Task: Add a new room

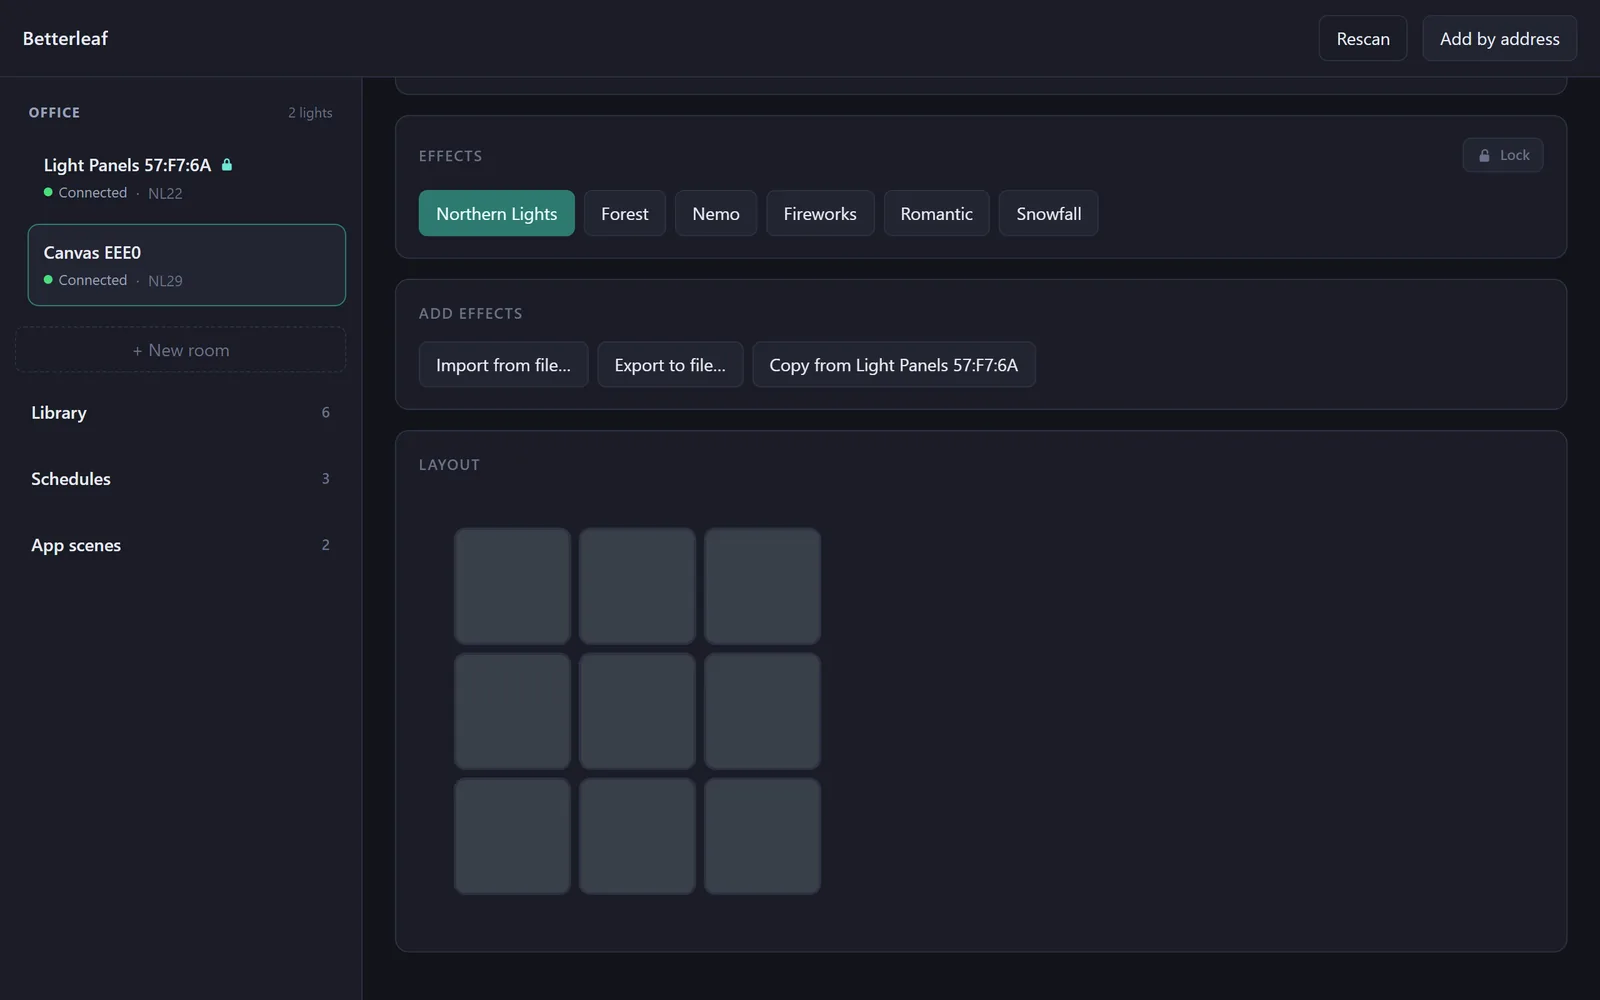Action: 181,350
